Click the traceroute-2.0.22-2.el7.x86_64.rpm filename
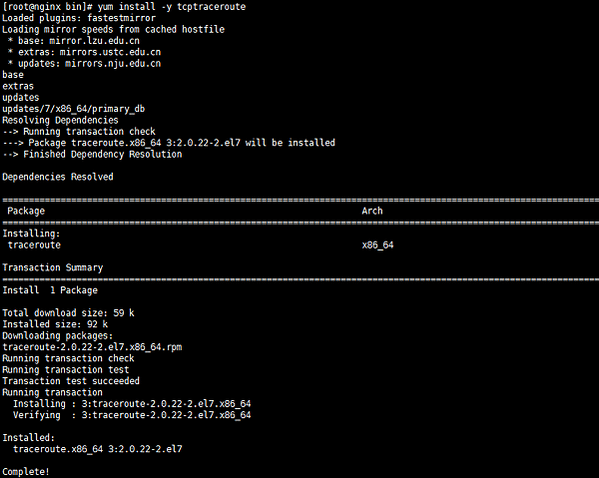Viewport: 599px width, 478px height. [92, 347]
